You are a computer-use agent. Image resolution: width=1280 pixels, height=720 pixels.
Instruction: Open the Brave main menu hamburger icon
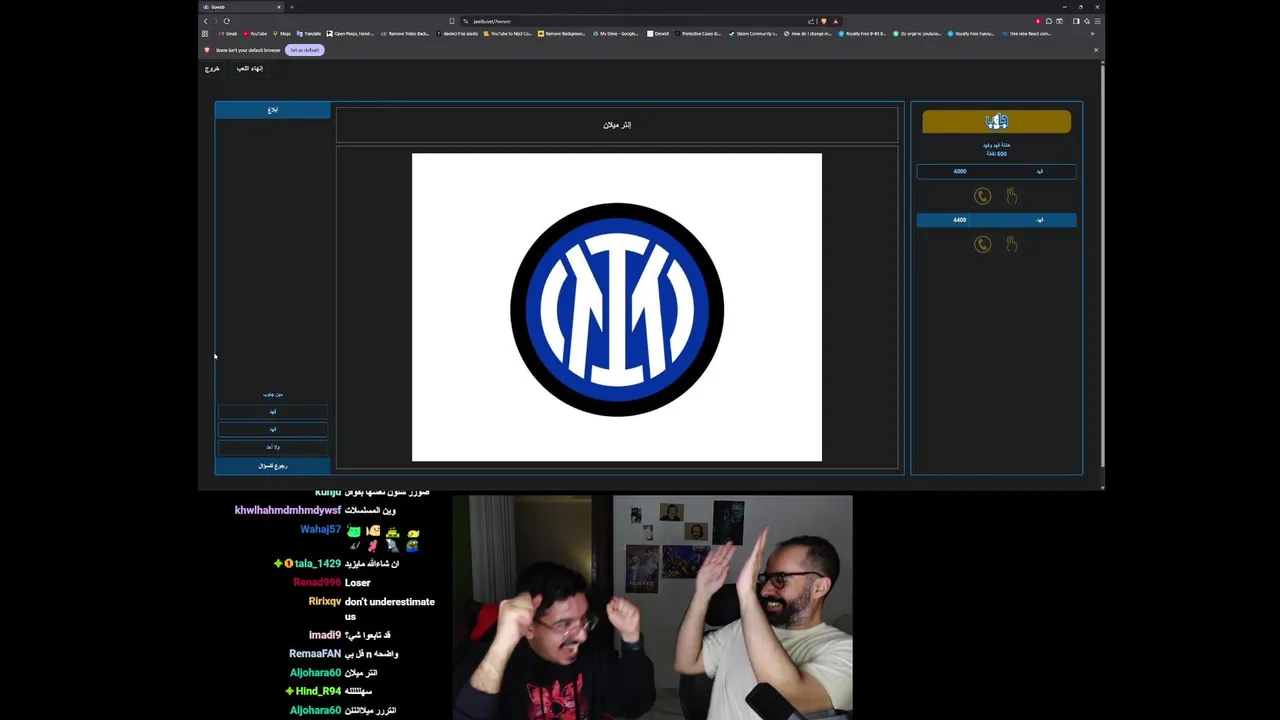[1097, 21]
